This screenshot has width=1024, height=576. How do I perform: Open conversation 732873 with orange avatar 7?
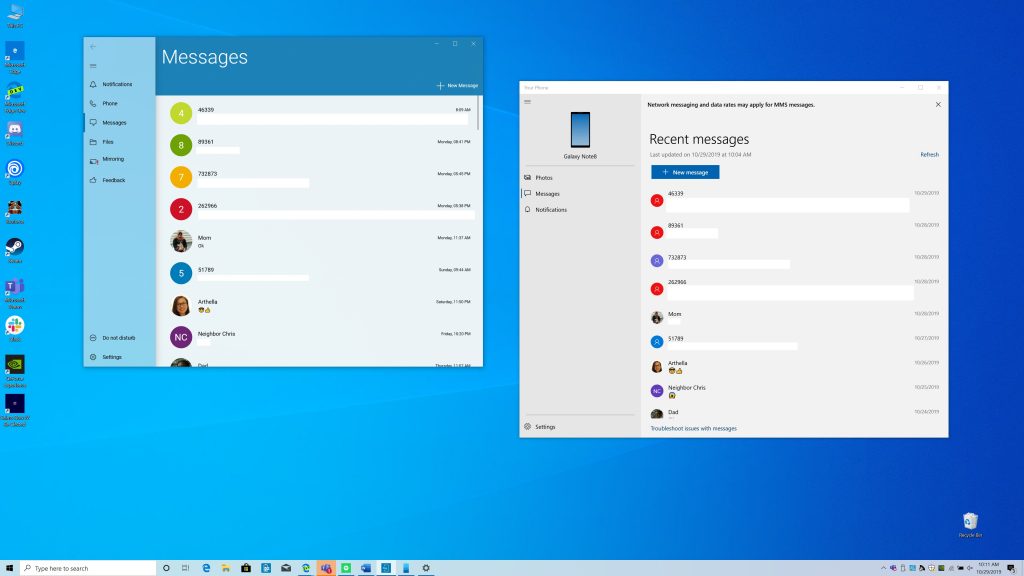[x=320, y=177]
